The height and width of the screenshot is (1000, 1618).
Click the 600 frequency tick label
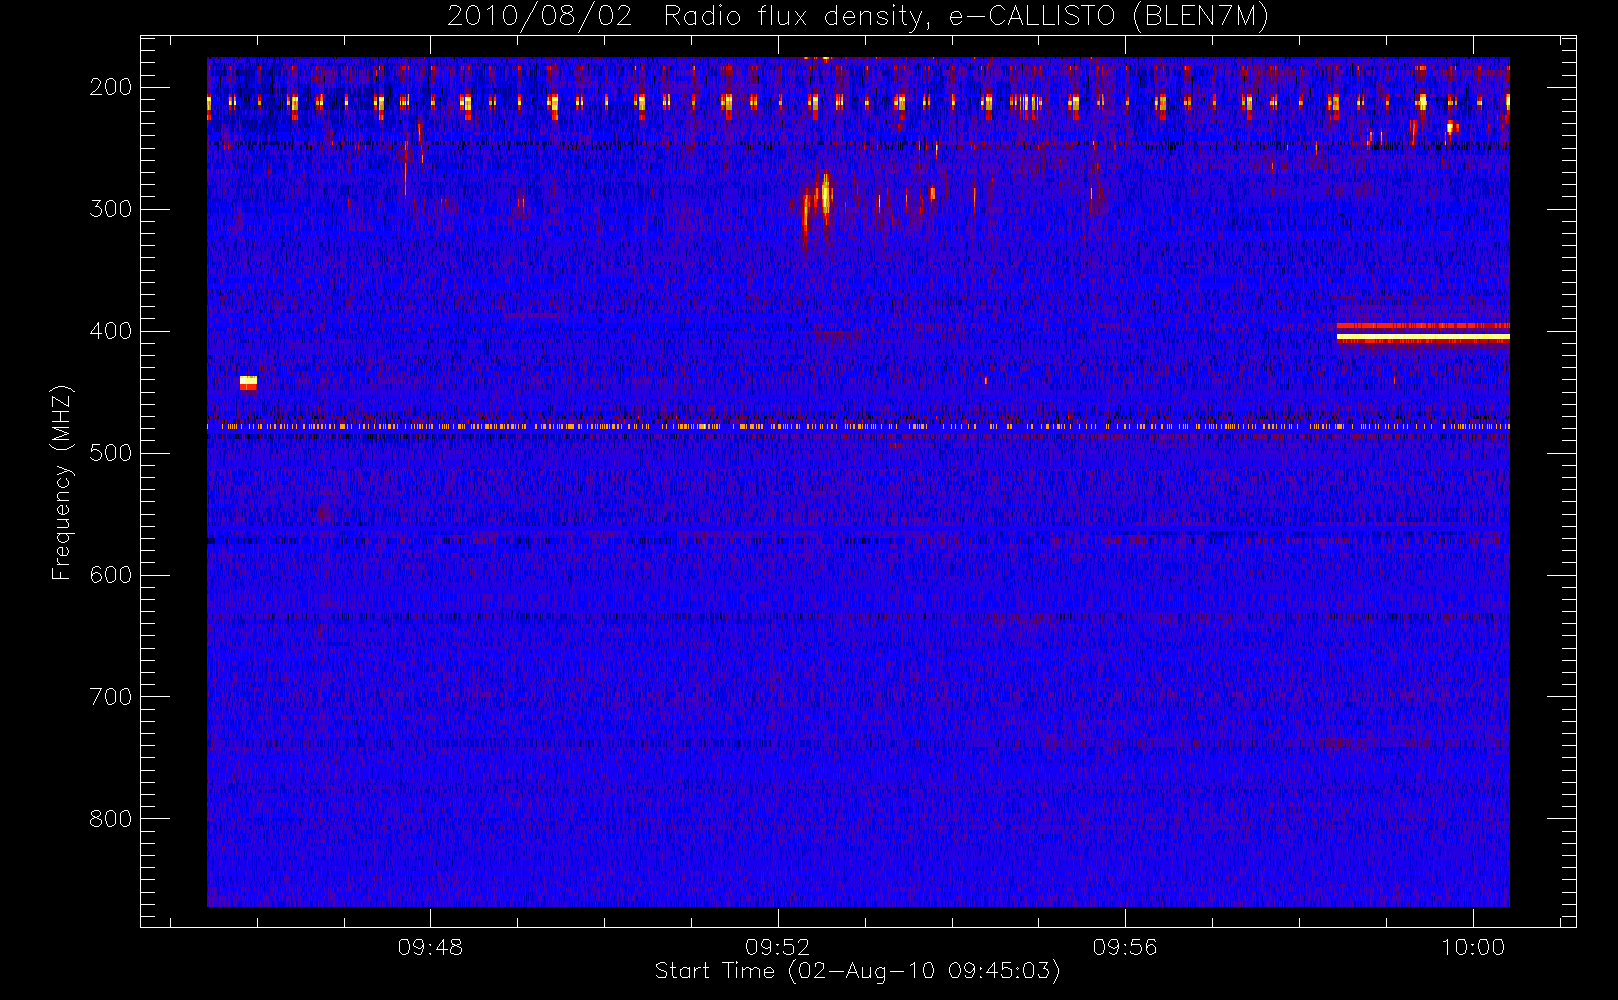pos(111,575)
